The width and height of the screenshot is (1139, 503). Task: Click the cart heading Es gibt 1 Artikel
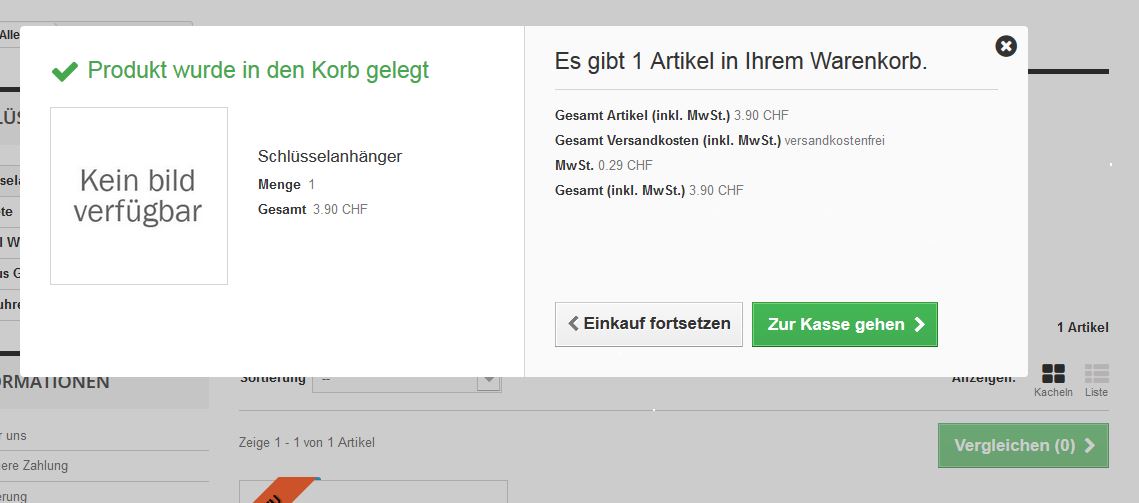click(x=741, y=62)
